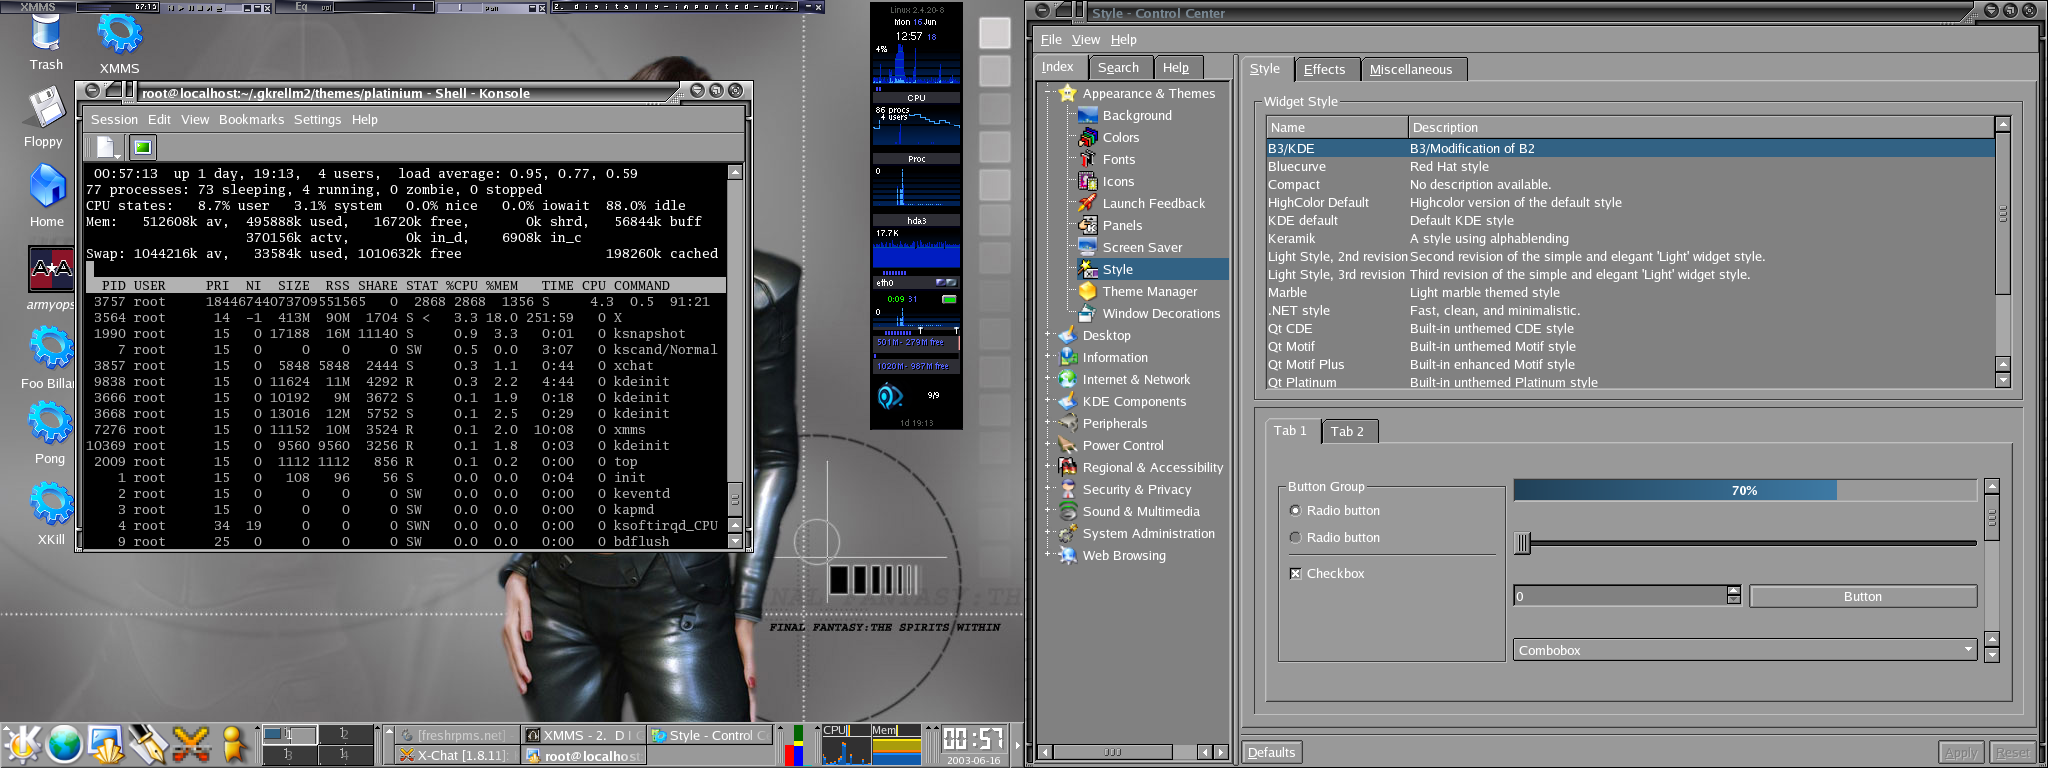Image resolution: width=2048 pixels, height=768 pixels.
Task: Open the Home folder desktop icon
Action: pyautogui.click(x=47, y=195)
